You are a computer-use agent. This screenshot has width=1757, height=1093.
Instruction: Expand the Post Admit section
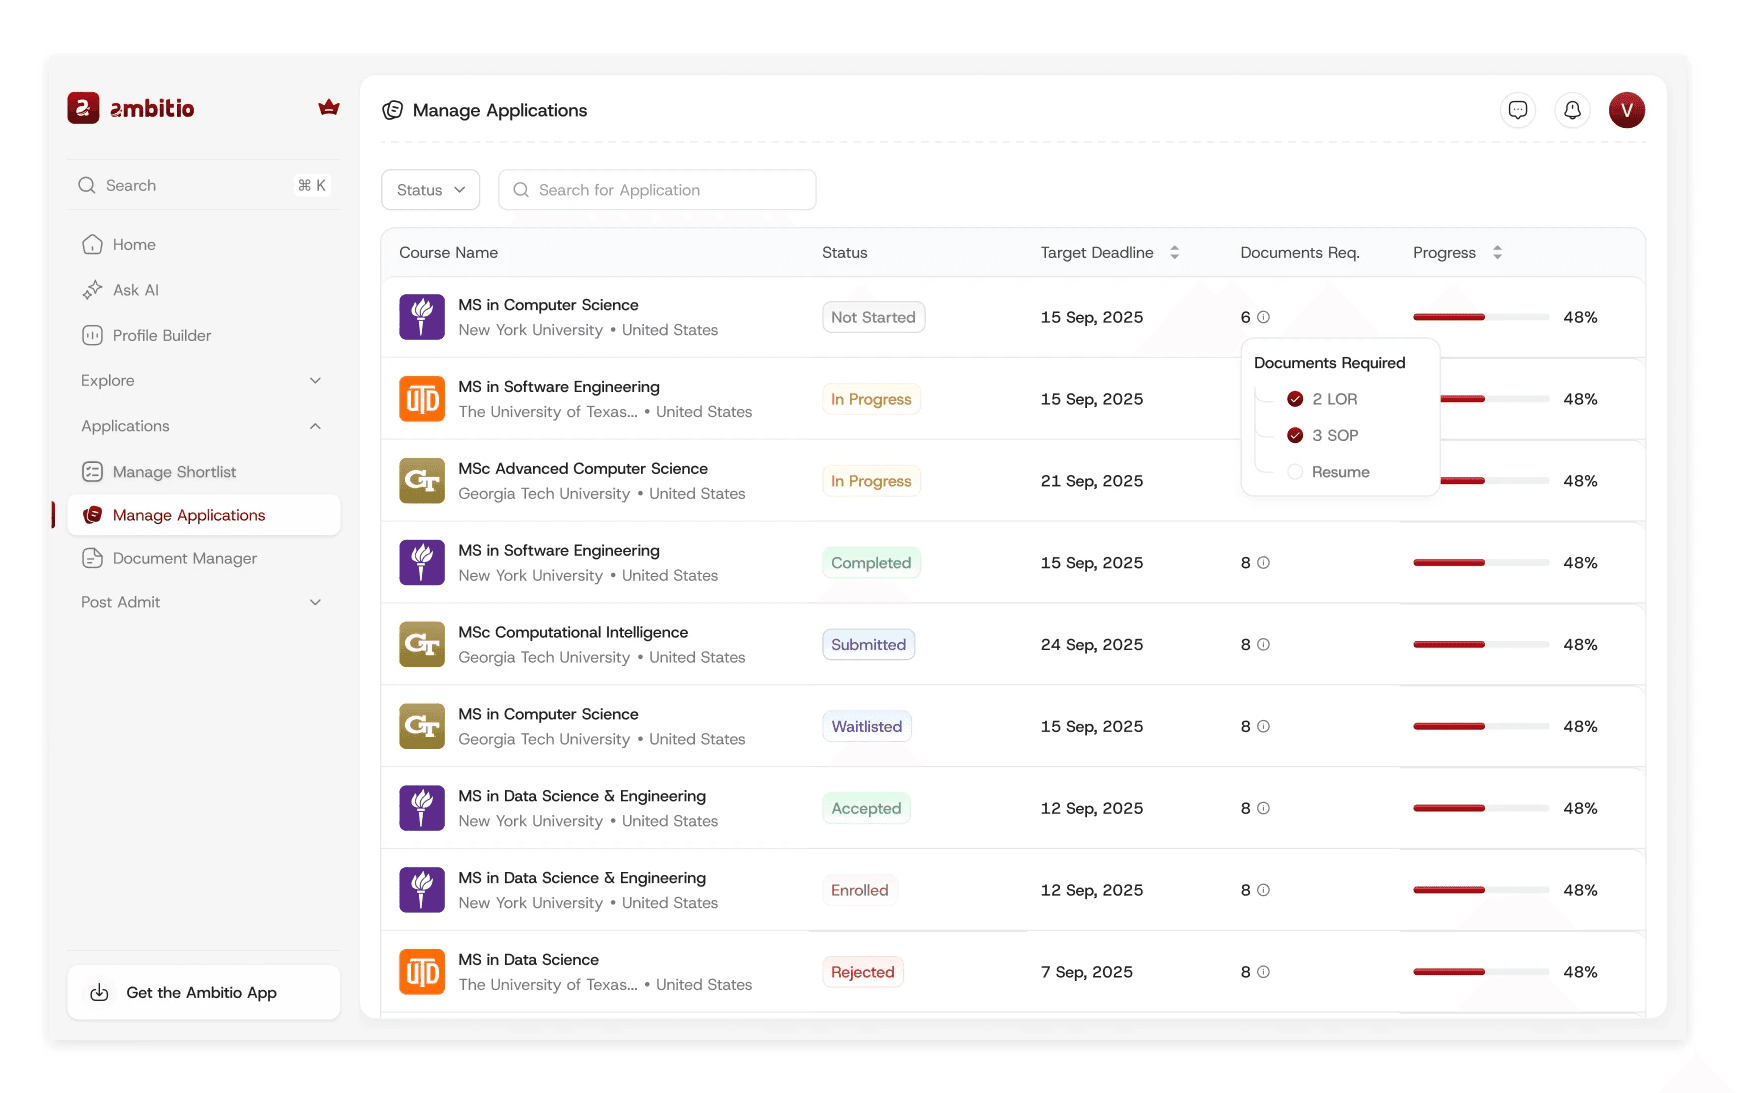315,602
